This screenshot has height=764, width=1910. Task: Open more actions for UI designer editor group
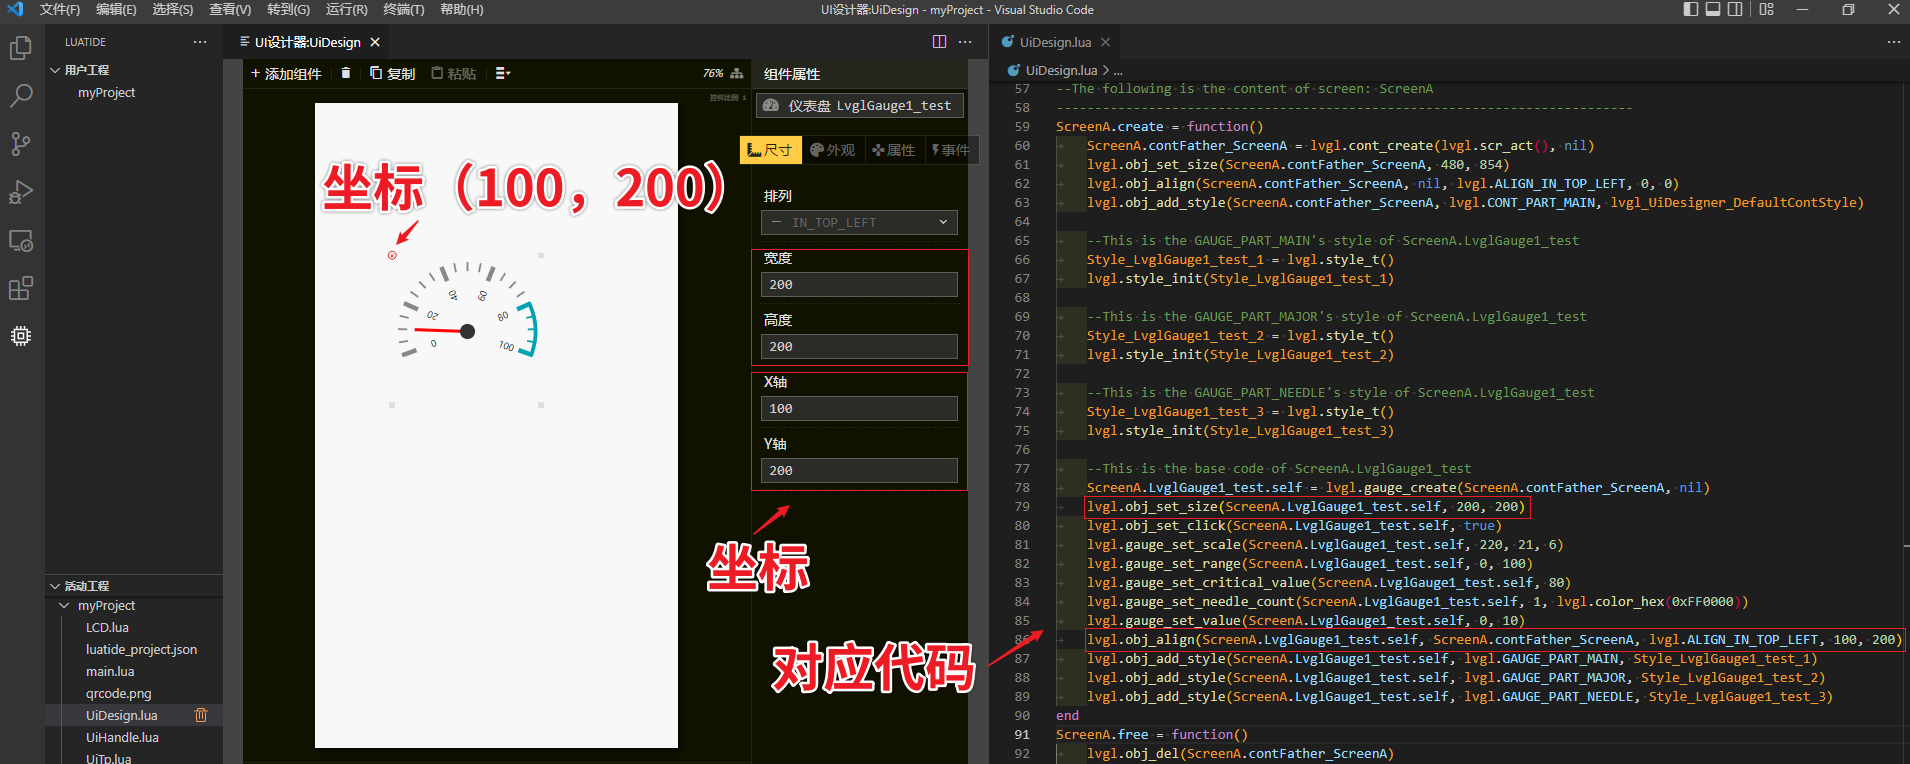965,42
